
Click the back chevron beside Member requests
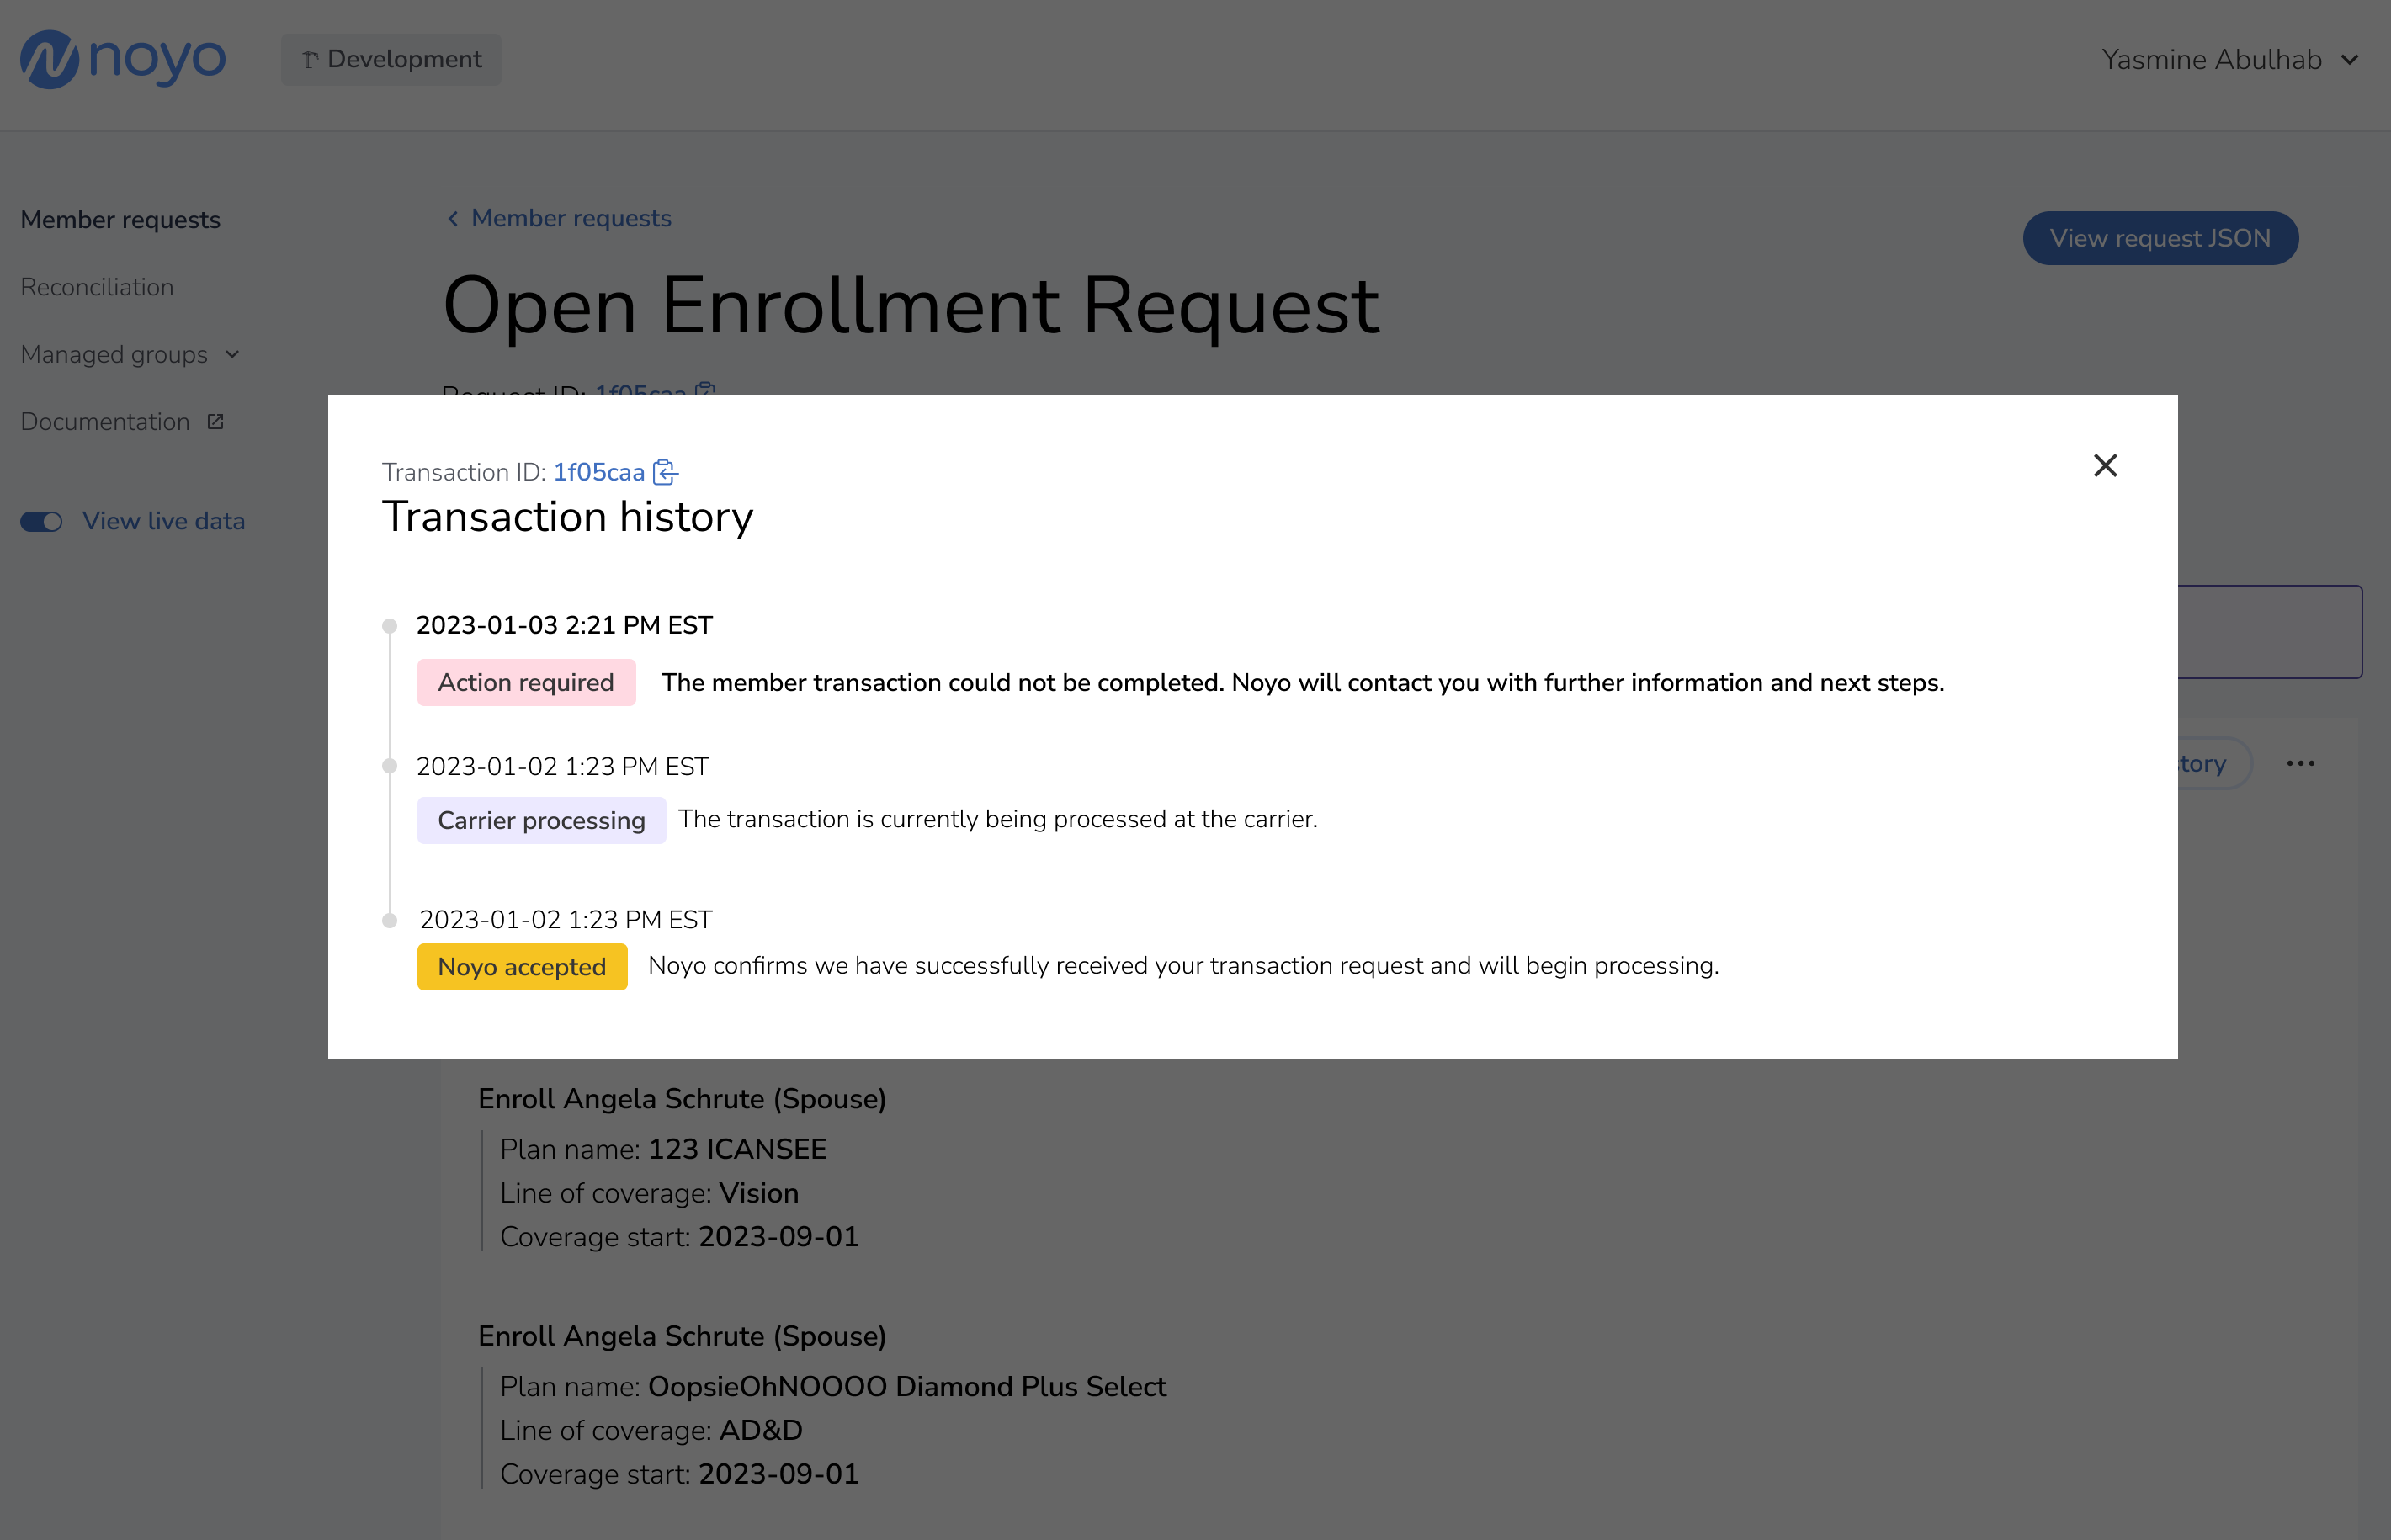[453, 218]
